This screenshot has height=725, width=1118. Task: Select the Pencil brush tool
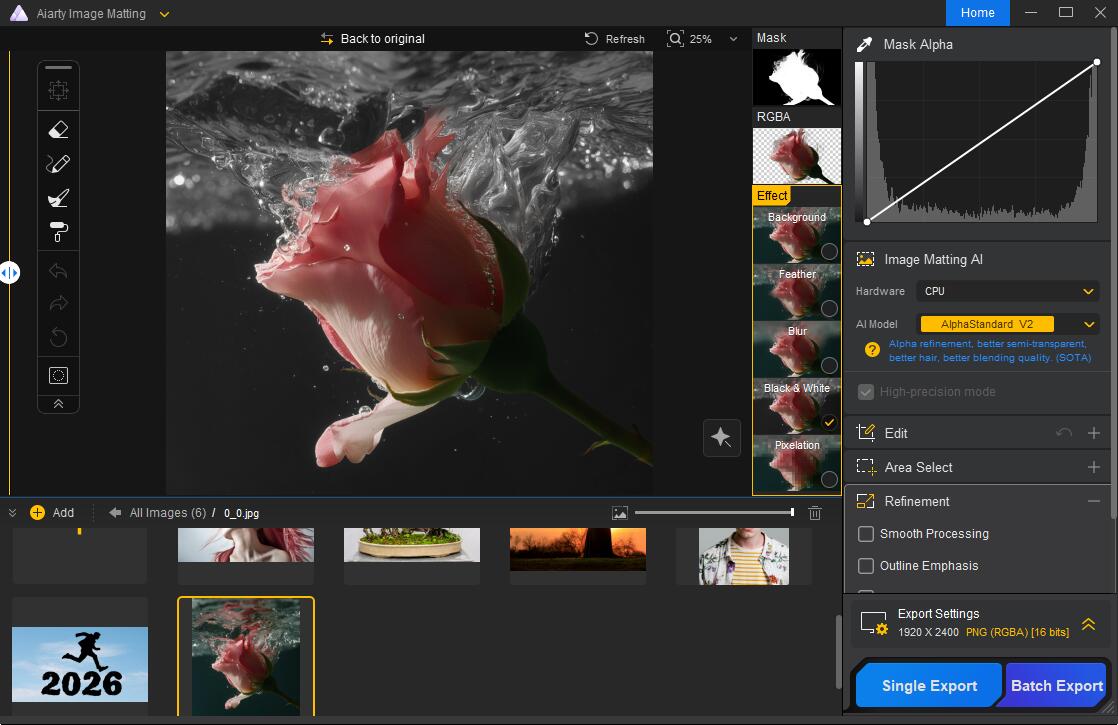(58, 164)
